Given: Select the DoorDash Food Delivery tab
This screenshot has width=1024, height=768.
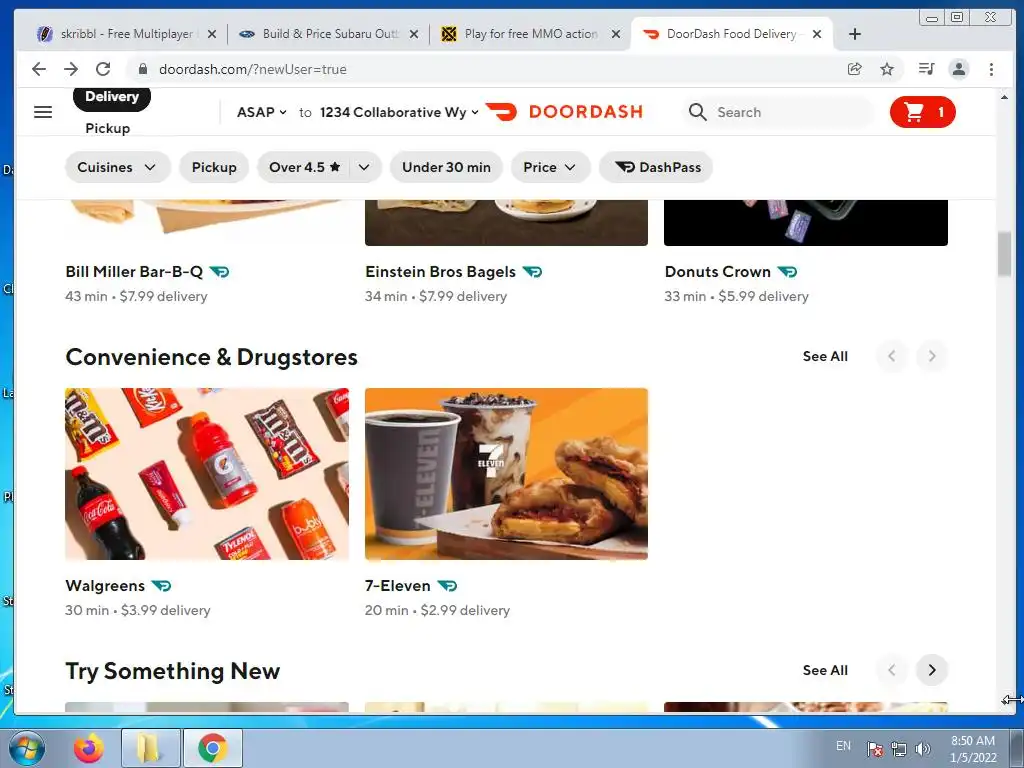Looking at the screenshot, I should [x=731, y=34].
